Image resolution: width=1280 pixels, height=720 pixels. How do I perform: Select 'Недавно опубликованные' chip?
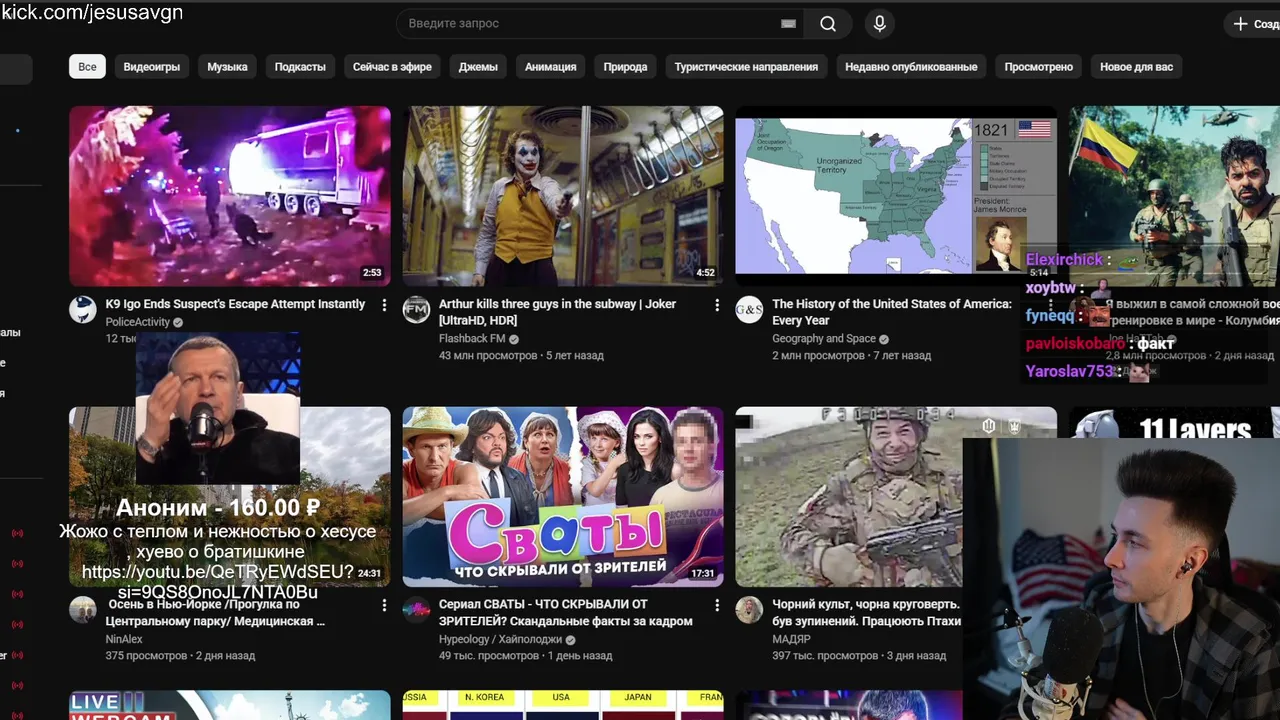pyautogui.click(x=911, y=67)
